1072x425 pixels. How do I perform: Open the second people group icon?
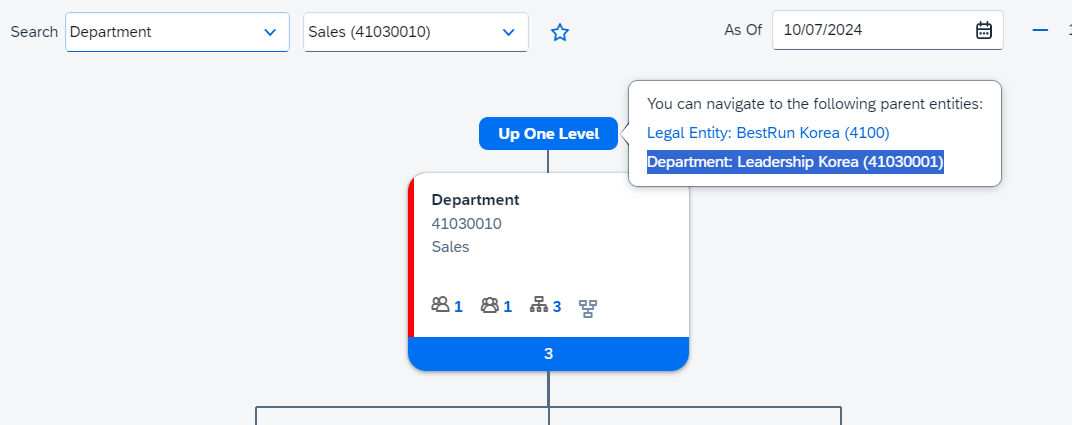point(490,305)
